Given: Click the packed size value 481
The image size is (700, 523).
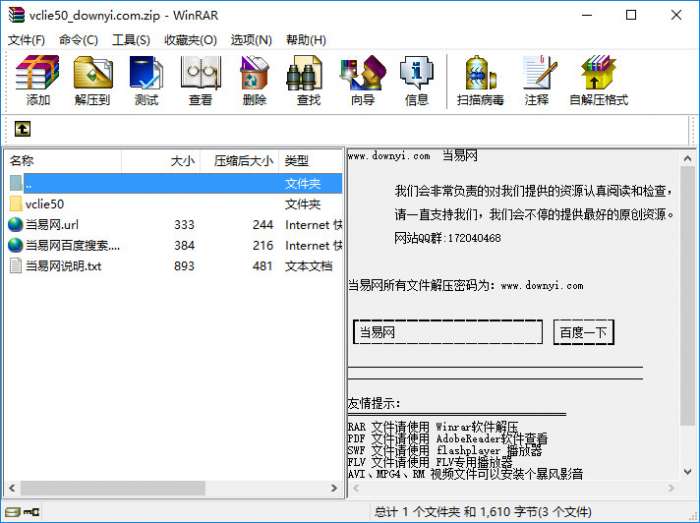Looking at the screenshot, I should pyautogui.click(x=262, y=266).
